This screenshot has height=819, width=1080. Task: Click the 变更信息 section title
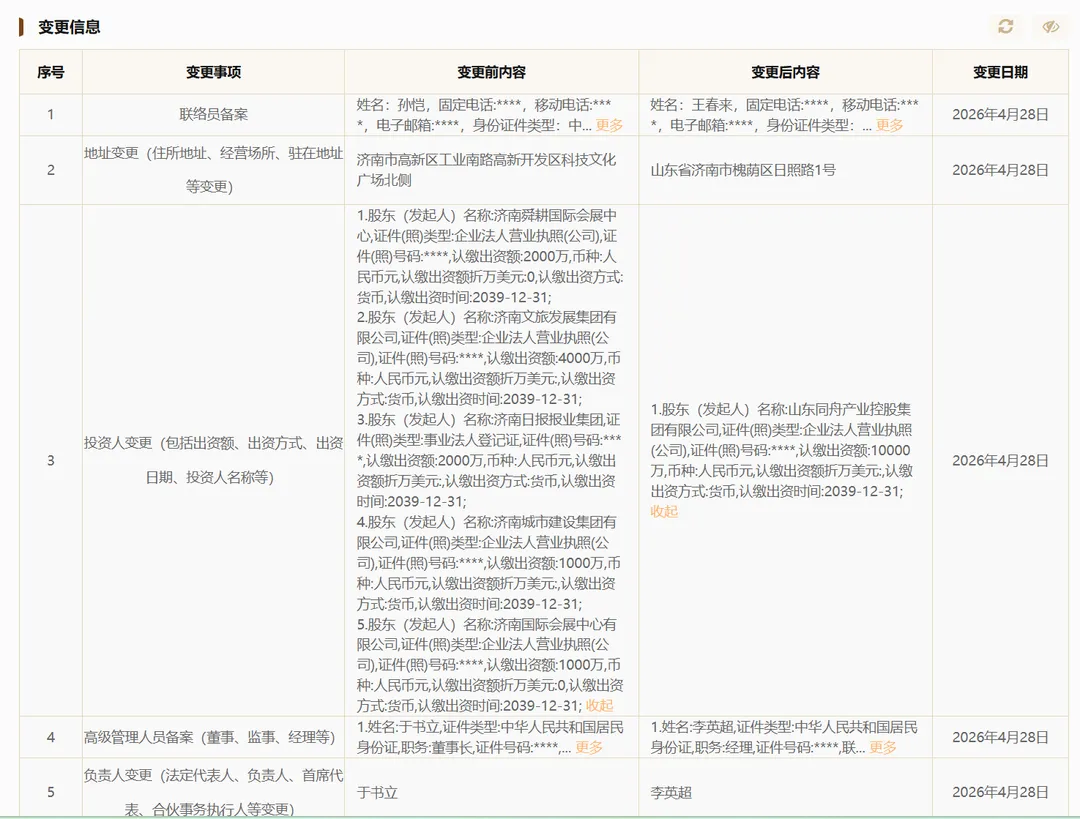[69, 27]
